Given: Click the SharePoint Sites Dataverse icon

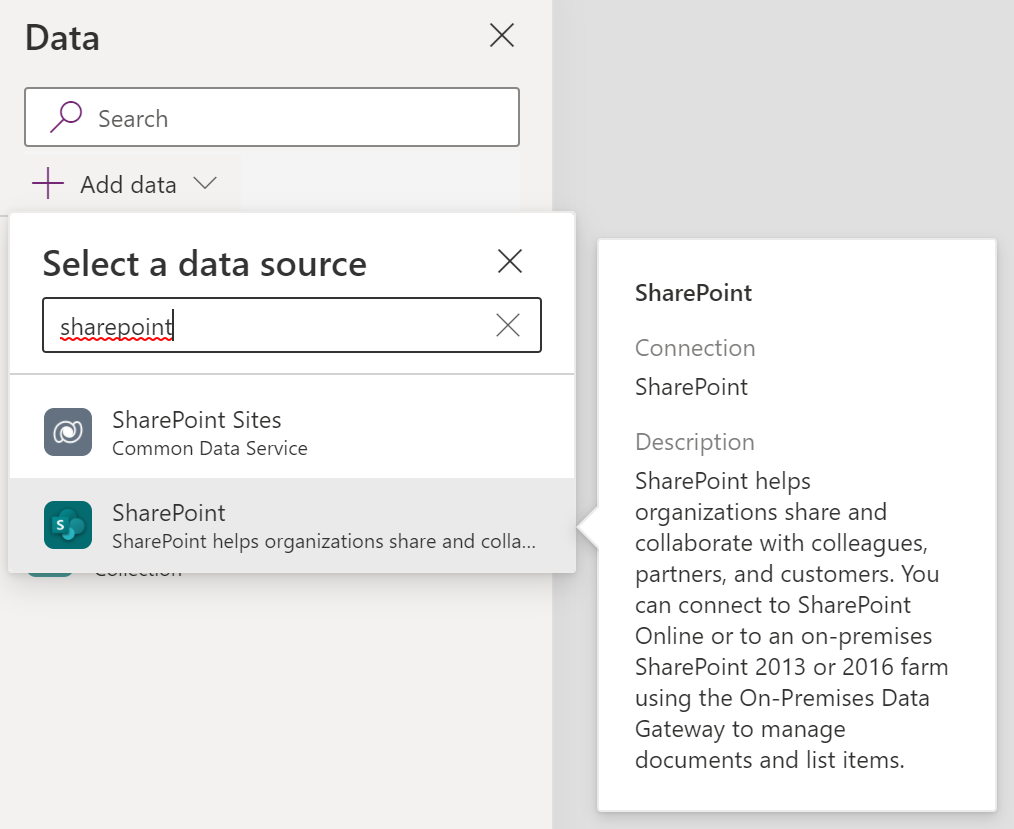Looking at the screenshot, I should pyautogui.click(x=68, y=432).
